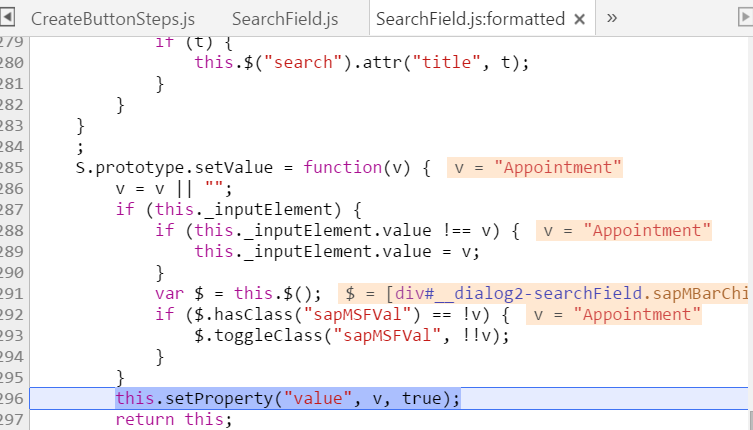Toggle debugger sidebar with right arrow icon
Image resolution: width=753 pixels, height=430 pixels.
pyautogui.click(x=745, y=18)
